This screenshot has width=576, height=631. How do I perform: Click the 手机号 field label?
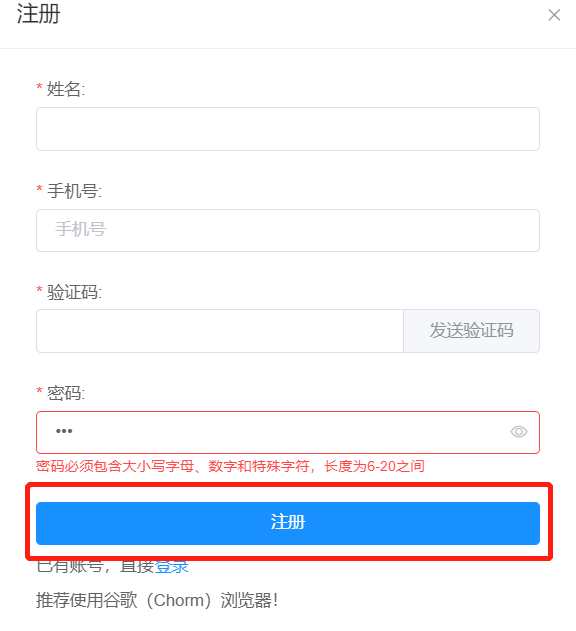coord(74,191)
